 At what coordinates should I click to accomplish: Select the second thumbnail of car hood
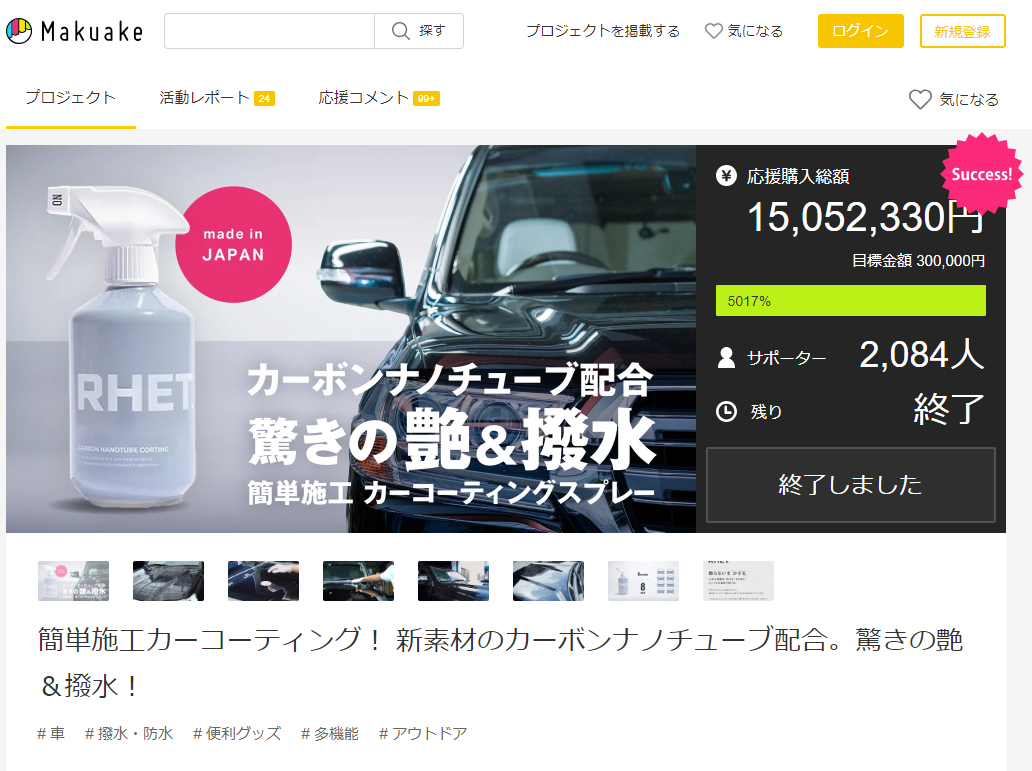tap(168, 581)
